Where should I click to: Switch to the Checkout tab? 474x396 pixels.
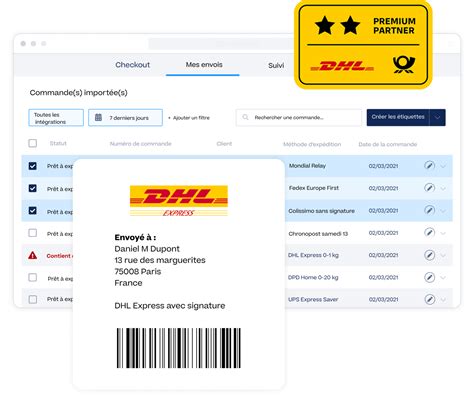133,65
